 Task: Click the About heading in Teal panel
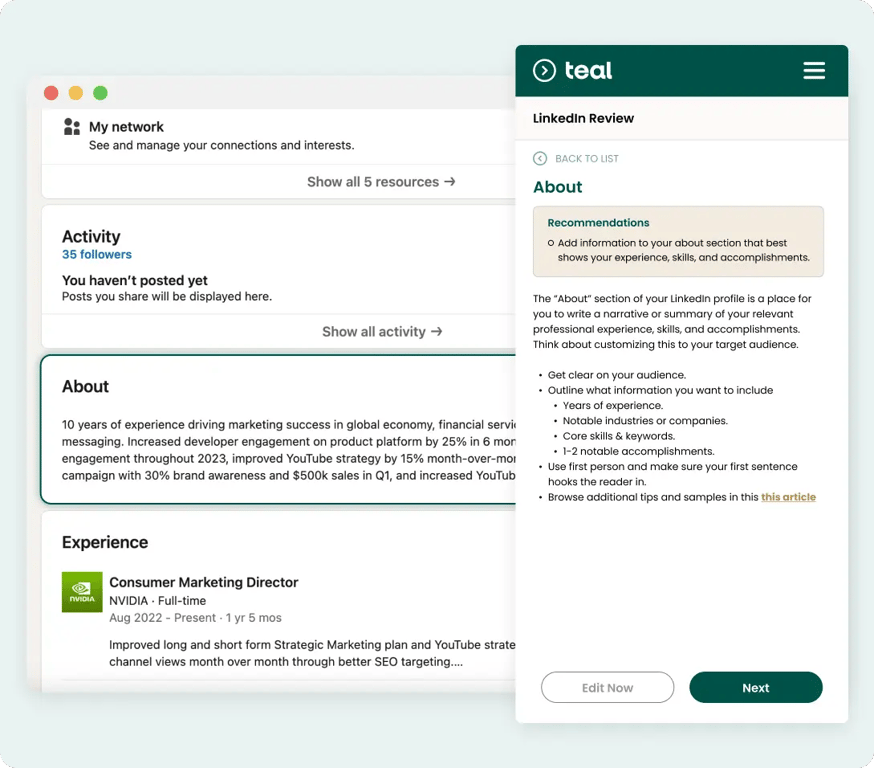[x=557, y=187]
